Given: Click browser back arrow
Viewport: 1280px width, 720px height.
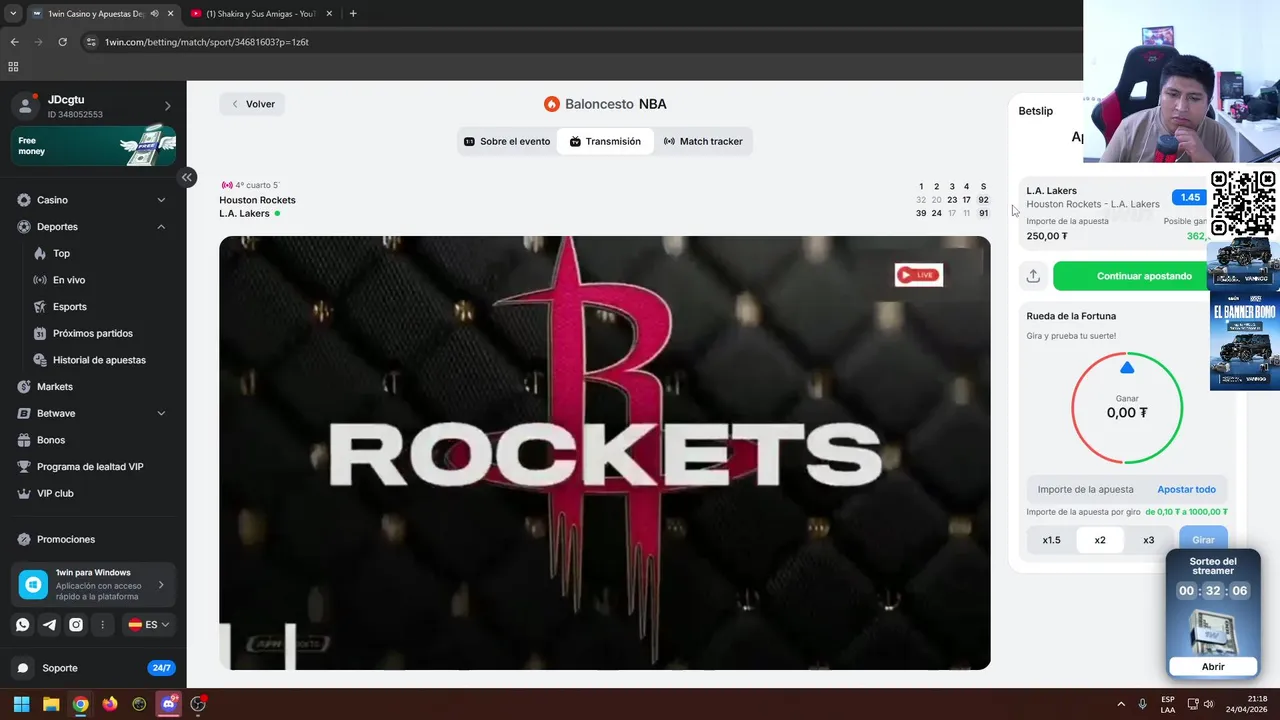Looking at the screenshot, I should pyautogui.click(x=14, y=42).
